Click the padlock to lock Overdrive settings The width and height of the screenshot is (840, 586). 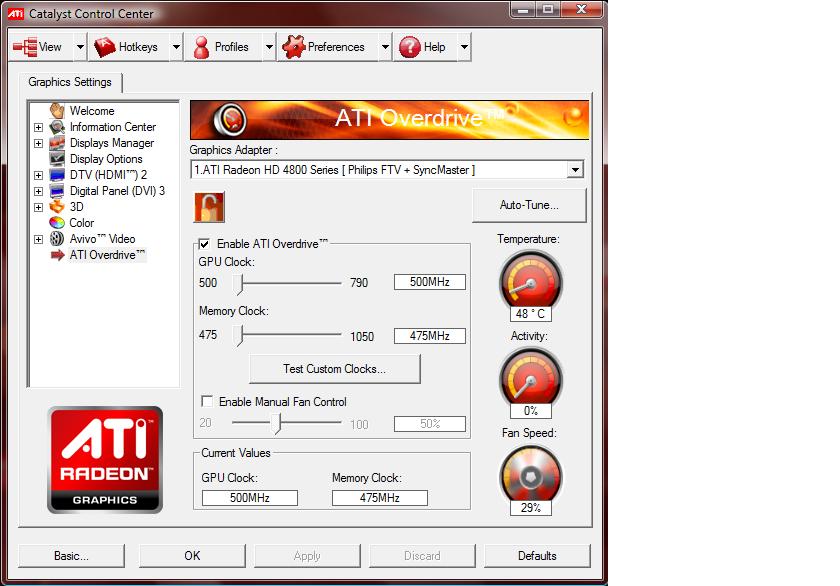coord(212,207)
